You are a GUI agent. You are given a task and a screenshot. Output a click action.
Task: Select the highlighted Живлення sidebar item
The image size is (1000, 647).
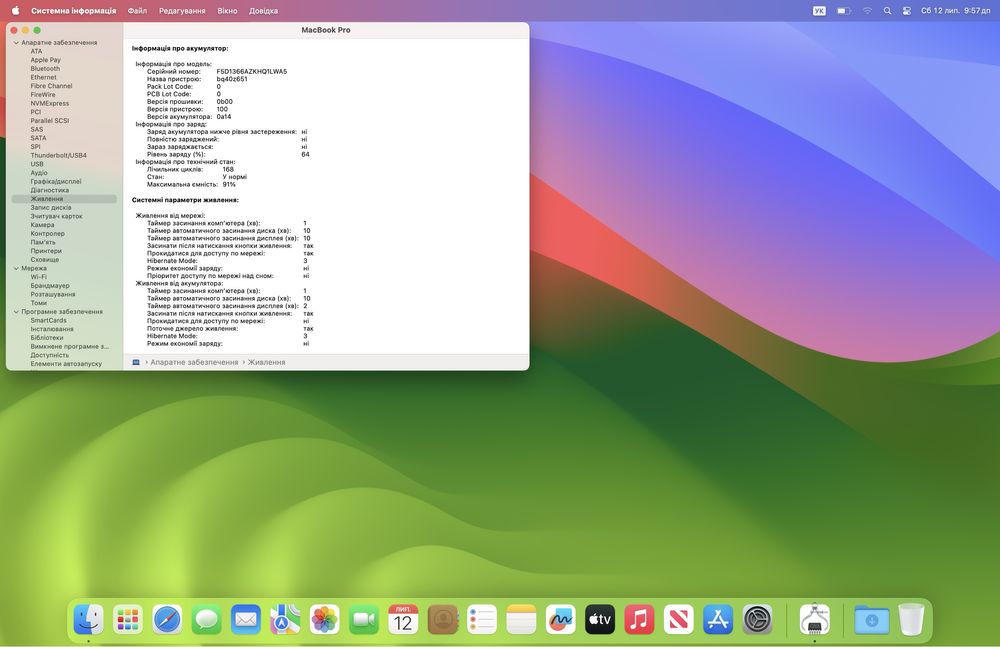[x=64, y=199]
